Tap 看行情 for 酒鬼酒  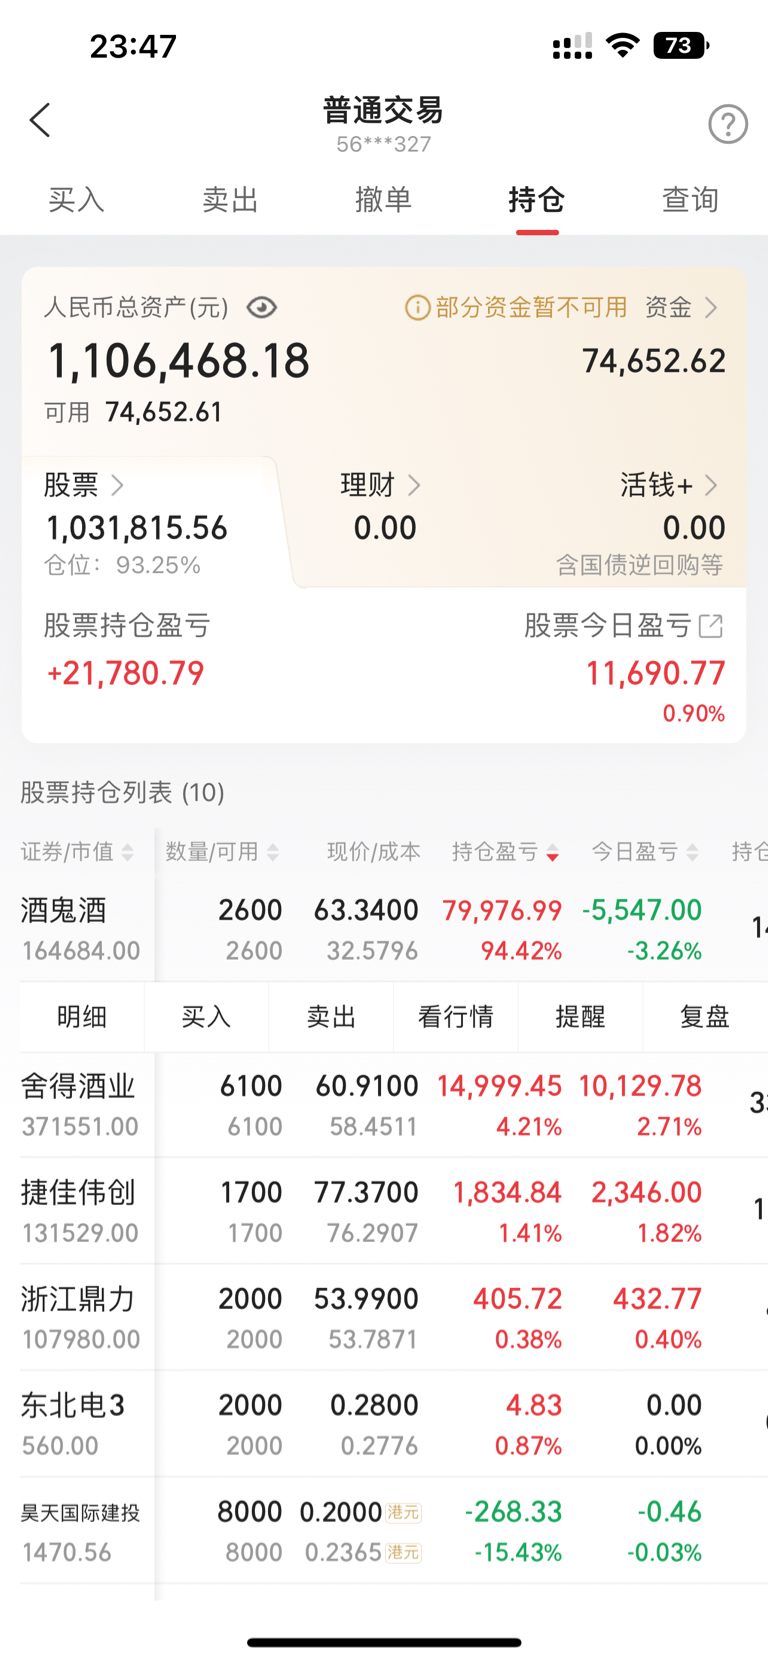(456, 1017)
